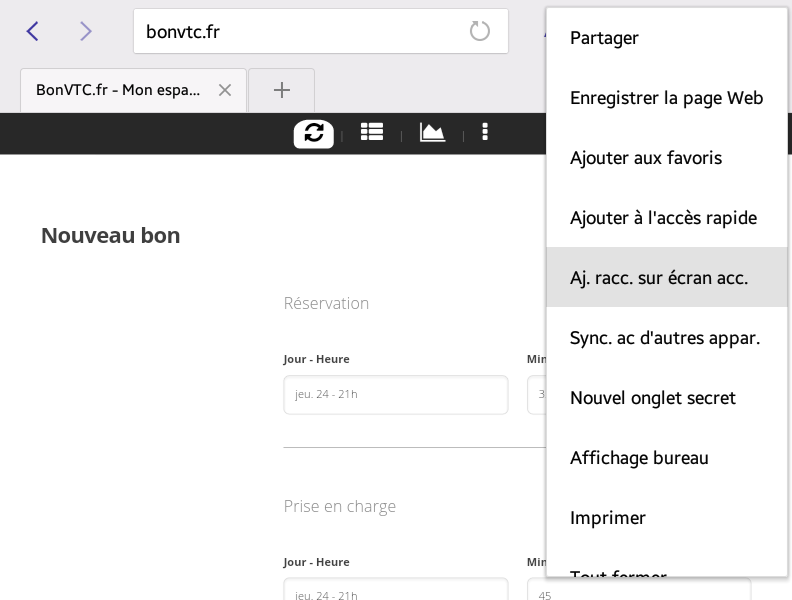
Task: Click the Nouveau bon heading
Action: [x=111, y=235]
